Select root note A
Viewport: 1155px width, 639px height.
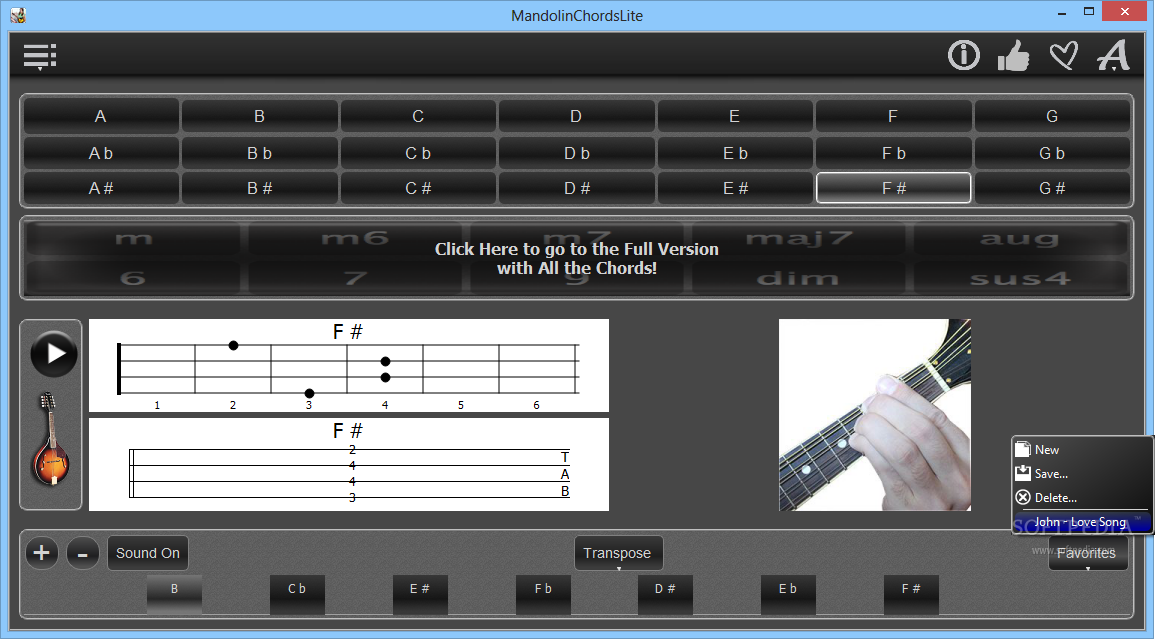pyautogui.click(x=101, y=116)
